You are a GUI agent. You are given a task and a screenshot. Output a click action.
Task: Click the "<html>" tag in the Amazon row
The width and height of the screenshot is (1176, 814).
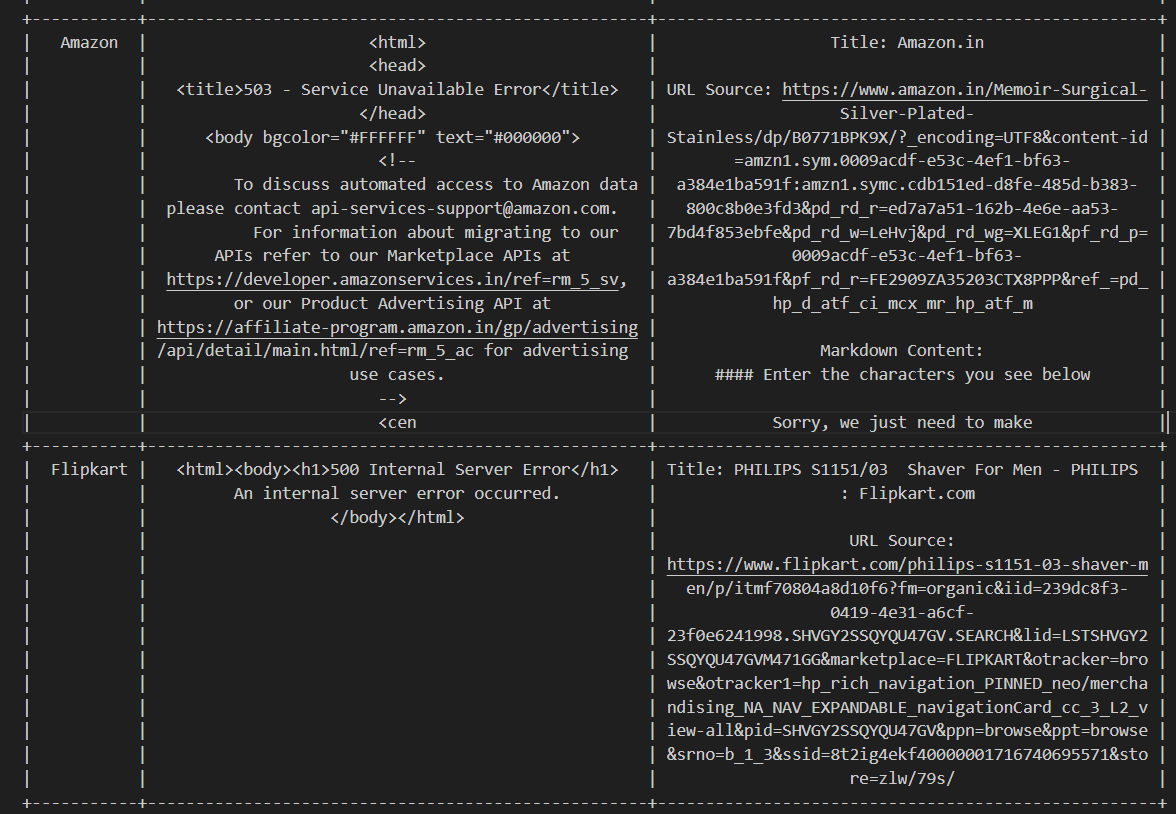click(x=398, y=43)
